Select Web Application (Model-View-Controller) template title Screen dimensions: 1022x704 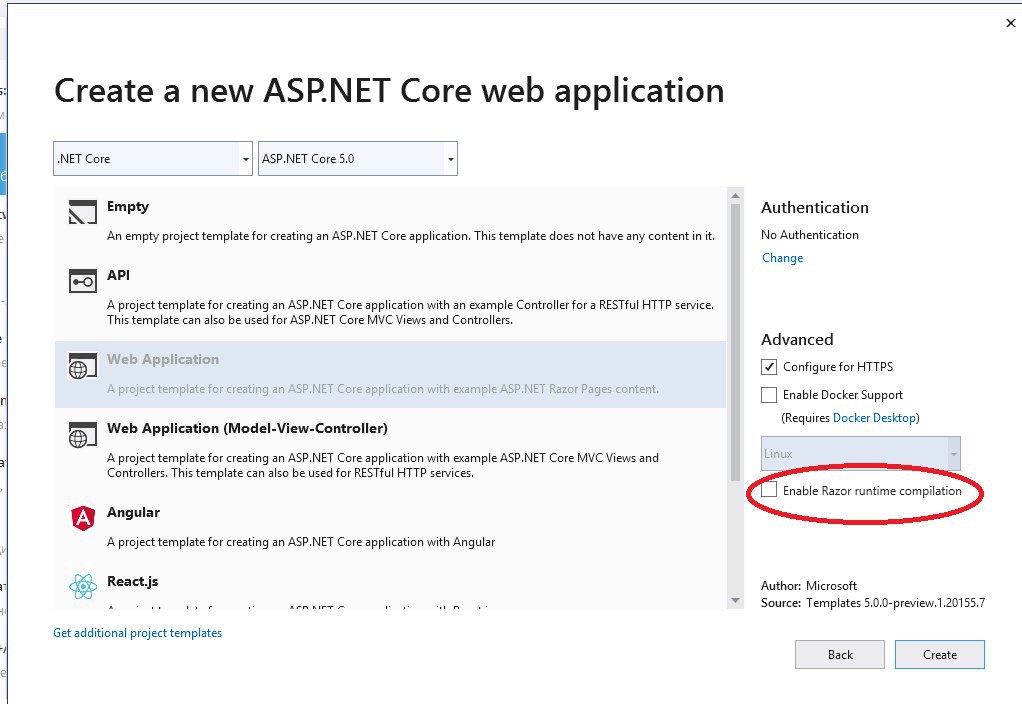pyautogui.click(x=247, y=428)
